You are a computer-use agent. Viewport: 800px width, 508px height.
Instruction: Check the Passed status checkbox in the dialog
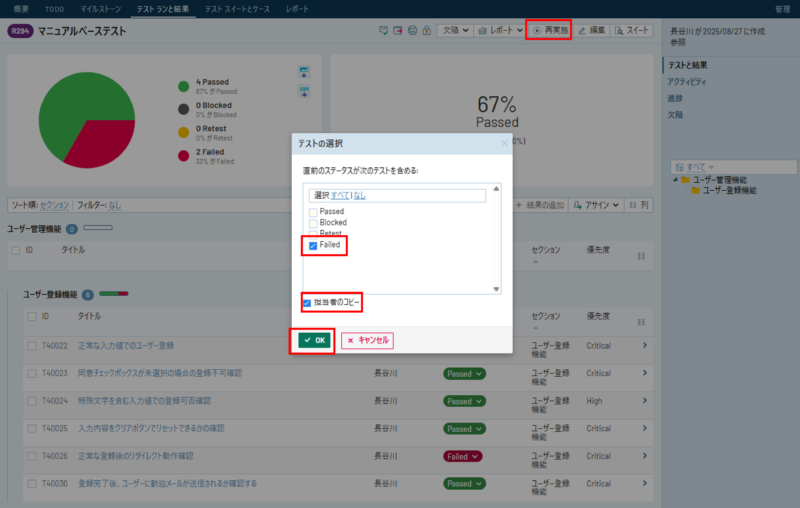(313, 212)
